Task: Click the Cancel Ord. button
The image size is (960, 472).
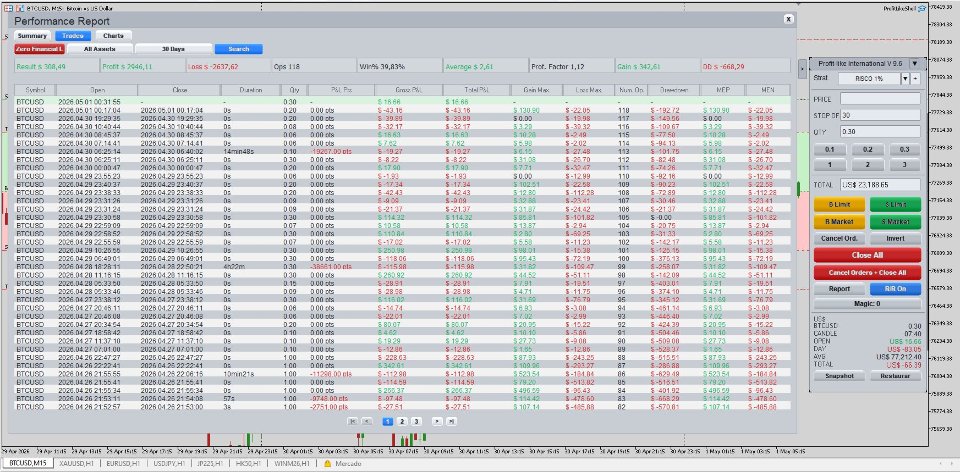Action: coord(839,239)
